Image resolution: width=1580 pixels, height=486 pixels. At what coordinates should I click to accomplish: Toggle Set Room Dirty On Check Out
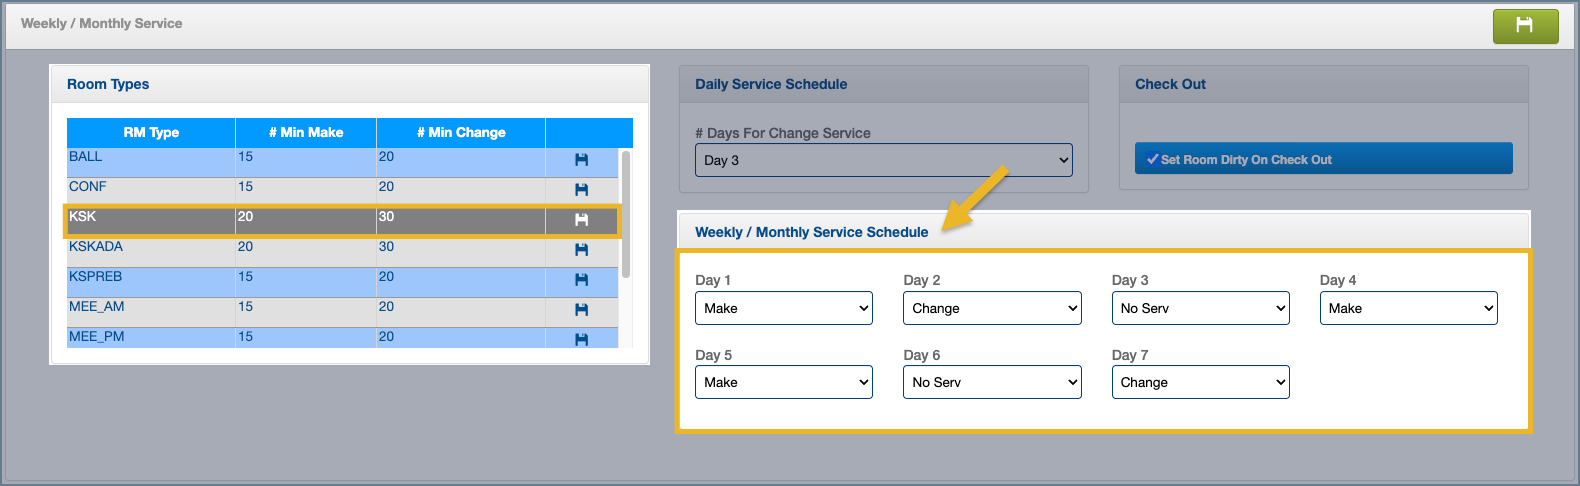point(1322,159)
